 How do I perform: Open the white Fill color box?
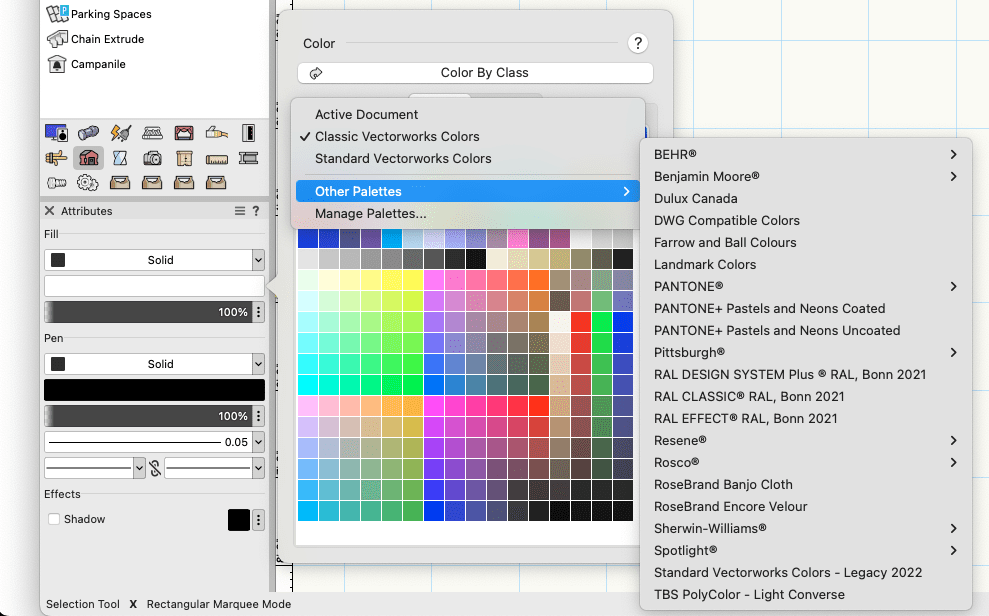pyautogui.click(x=154, y=286)
